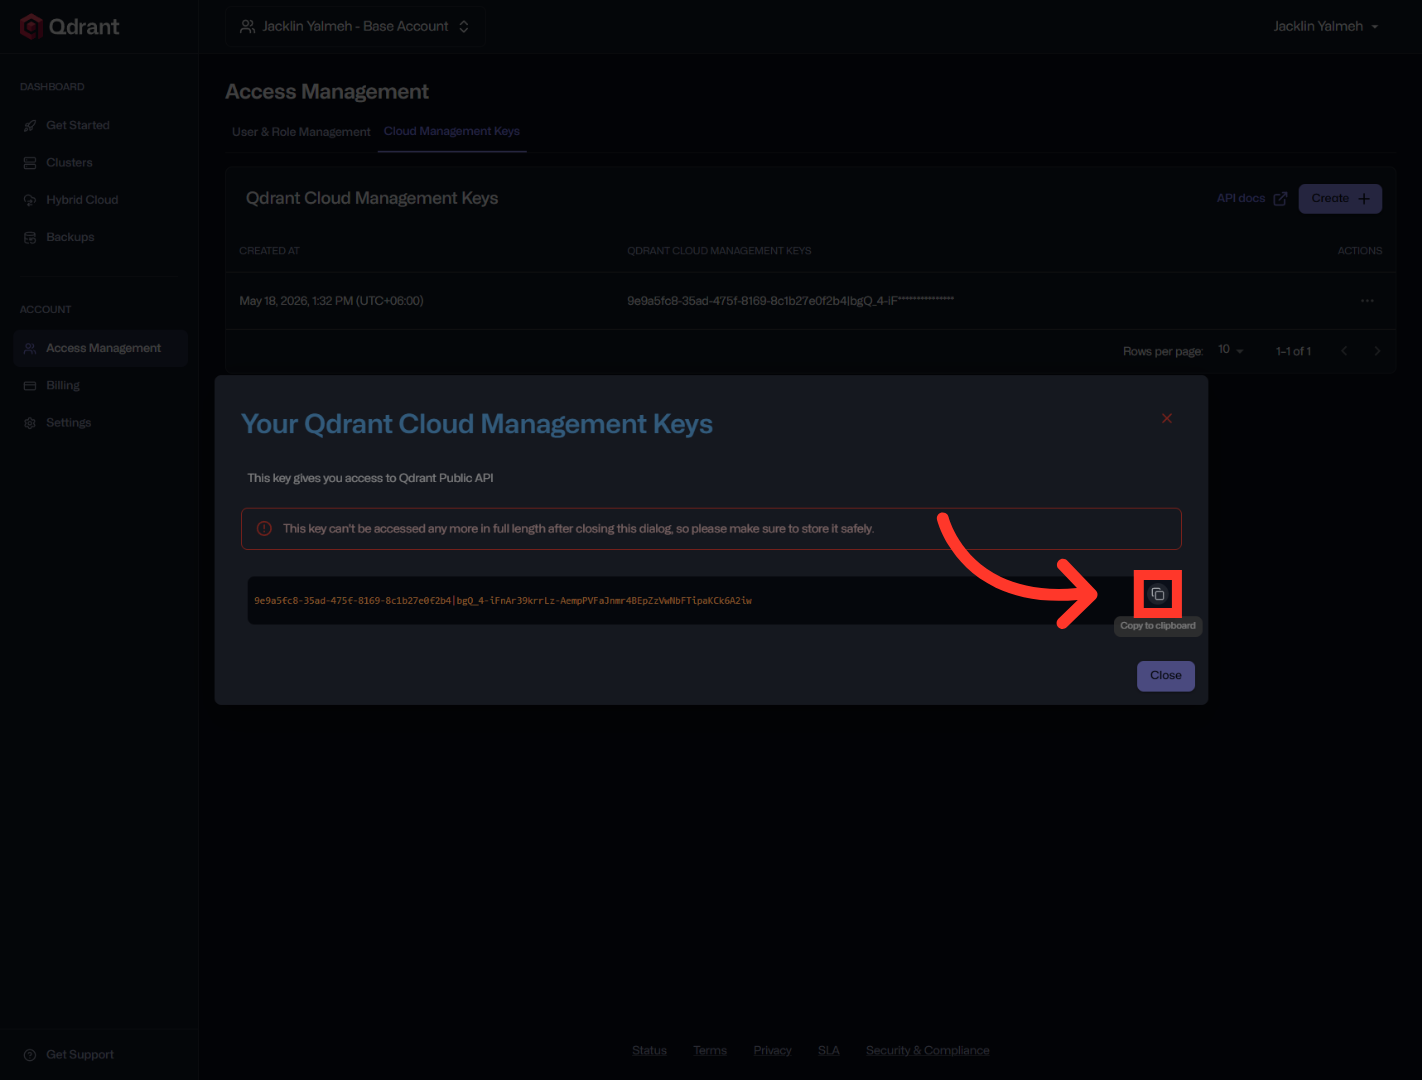Click the Get Support help icon

(x=30, y=1055)
